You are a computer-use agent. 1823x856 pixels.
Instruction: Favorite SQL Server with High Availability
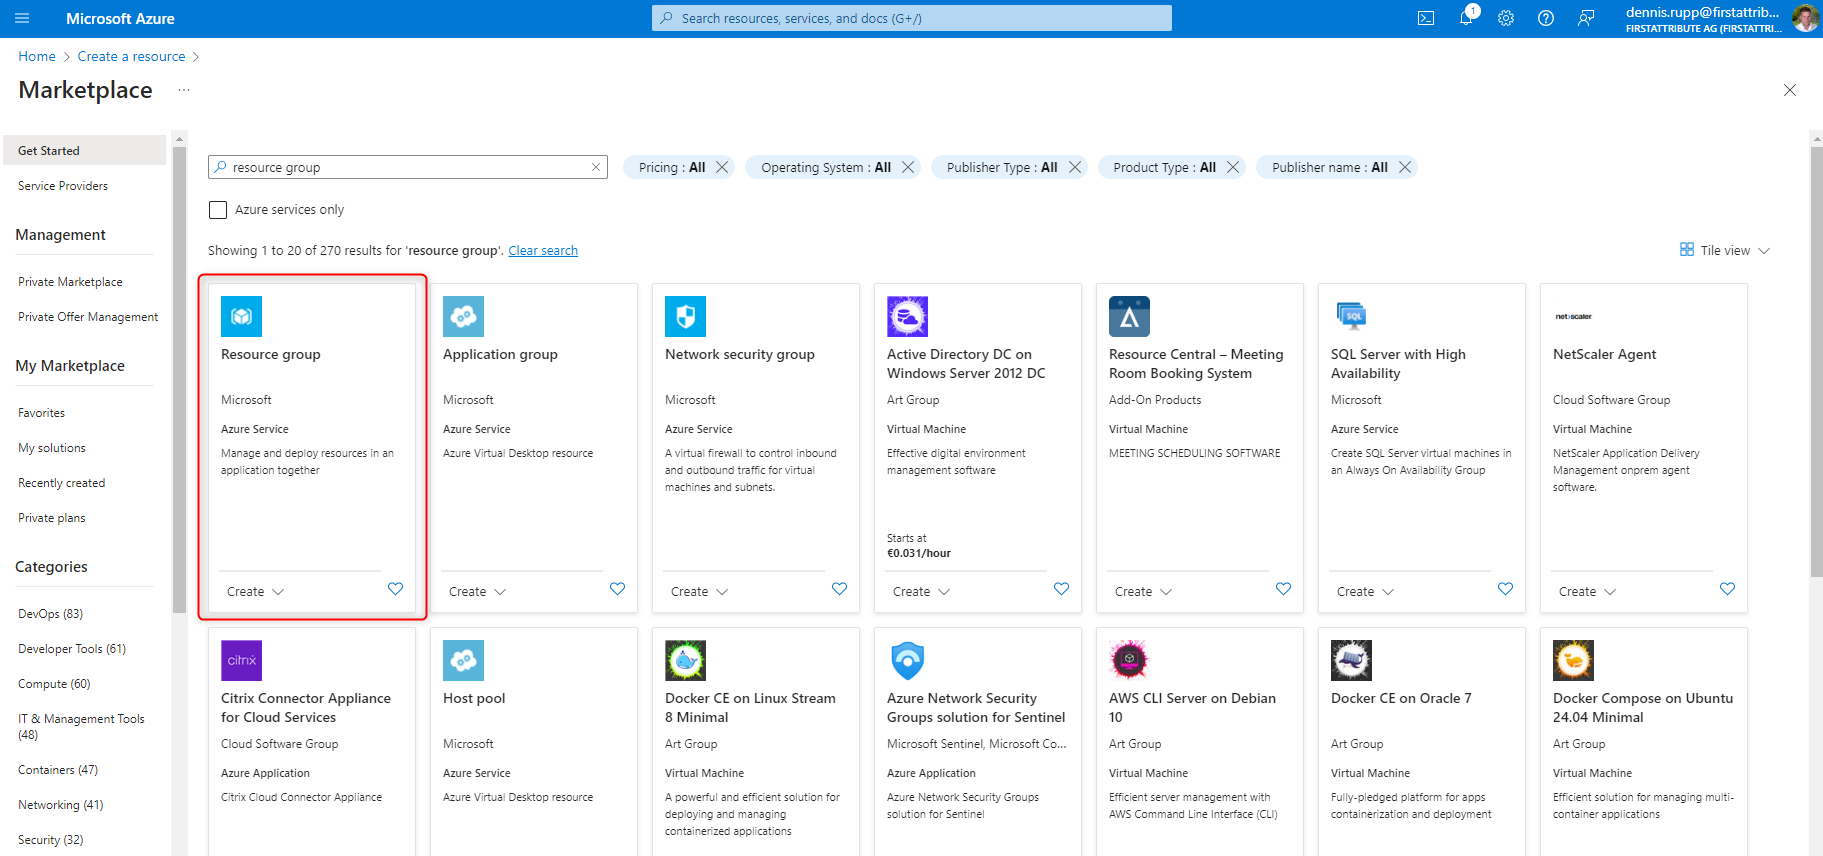1505,589
